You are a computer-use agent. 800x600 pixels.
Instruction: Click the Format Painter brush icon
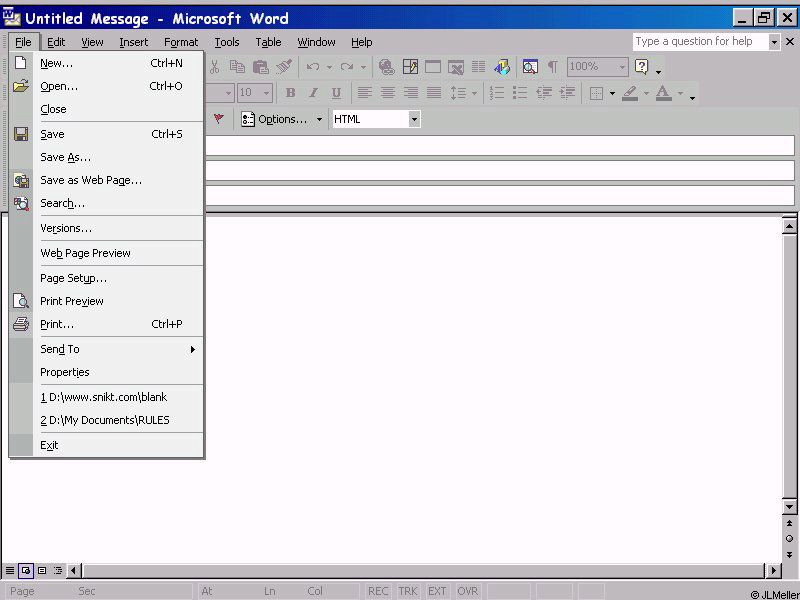(x=284, y=67)
